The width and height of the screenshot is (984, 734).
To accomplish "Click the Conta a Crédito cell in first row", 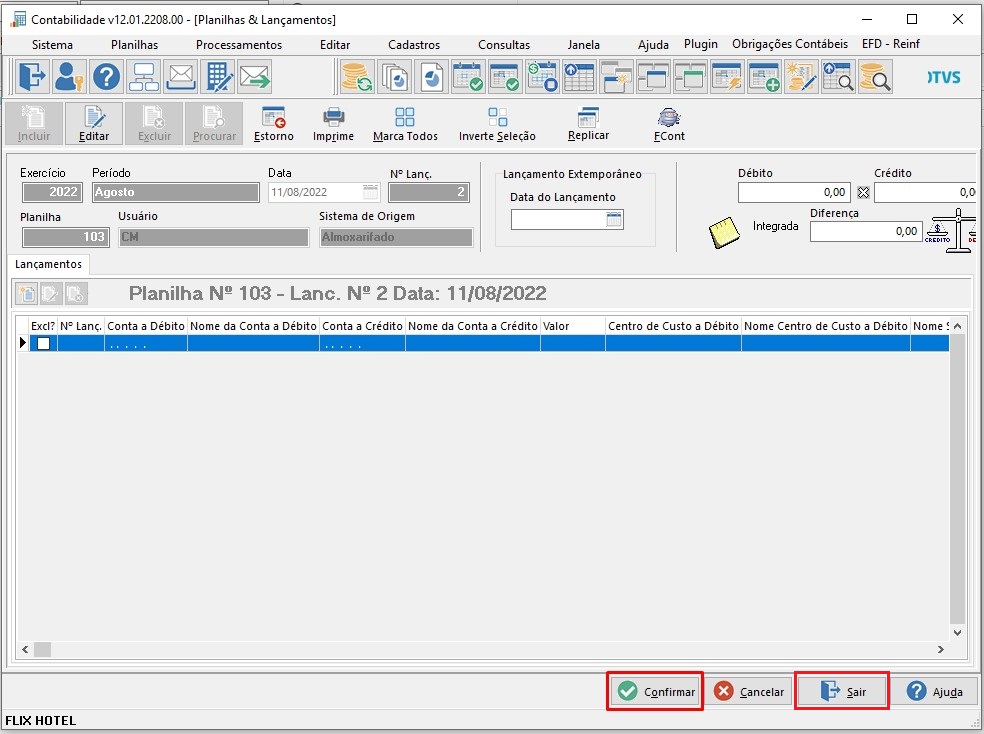I will point(362,343).
